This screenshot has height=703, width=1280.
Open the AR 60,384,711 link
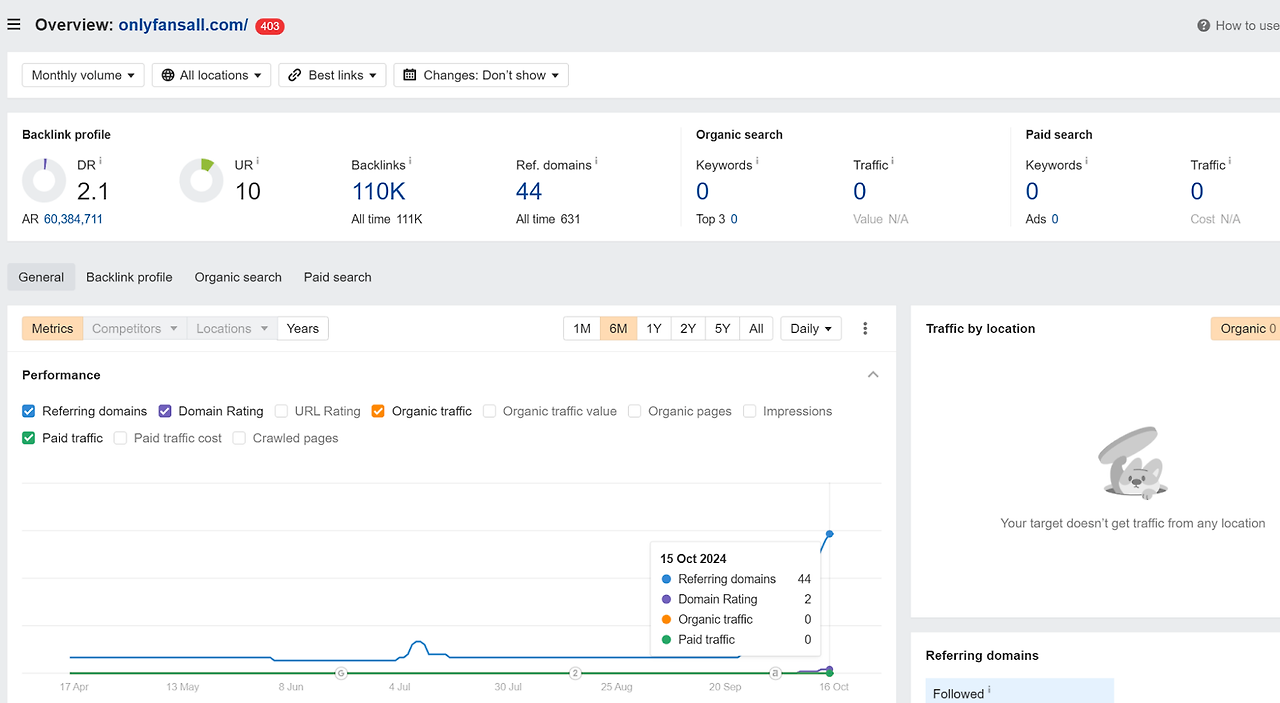(x=73, y=219)
